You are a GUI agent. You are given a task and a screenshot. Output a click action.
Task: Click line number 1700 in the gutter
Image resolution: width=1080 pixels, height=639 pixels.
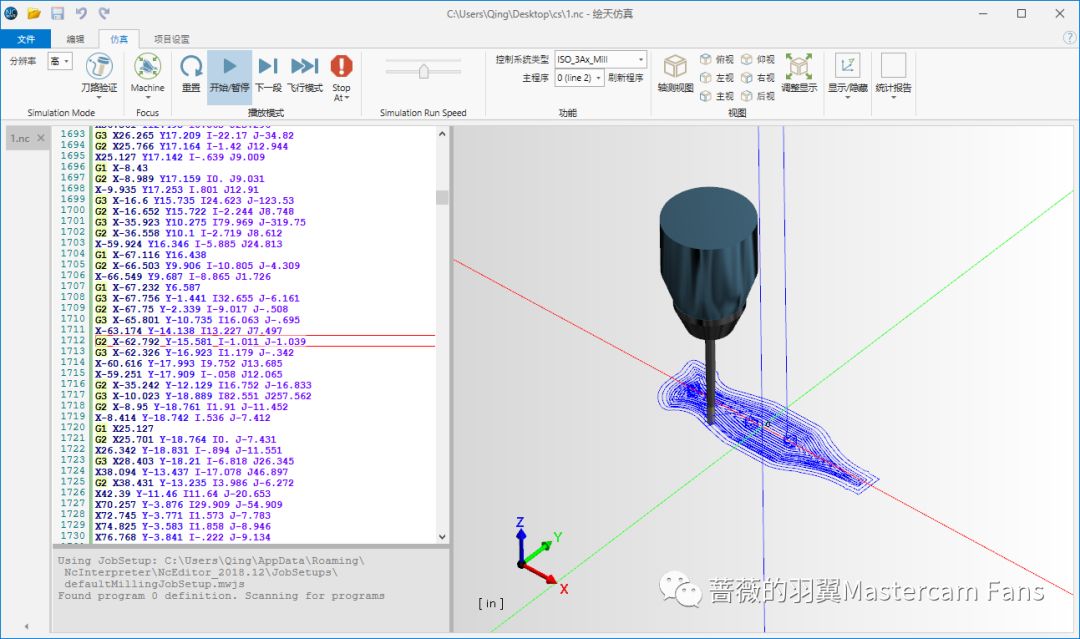[72, 211]
